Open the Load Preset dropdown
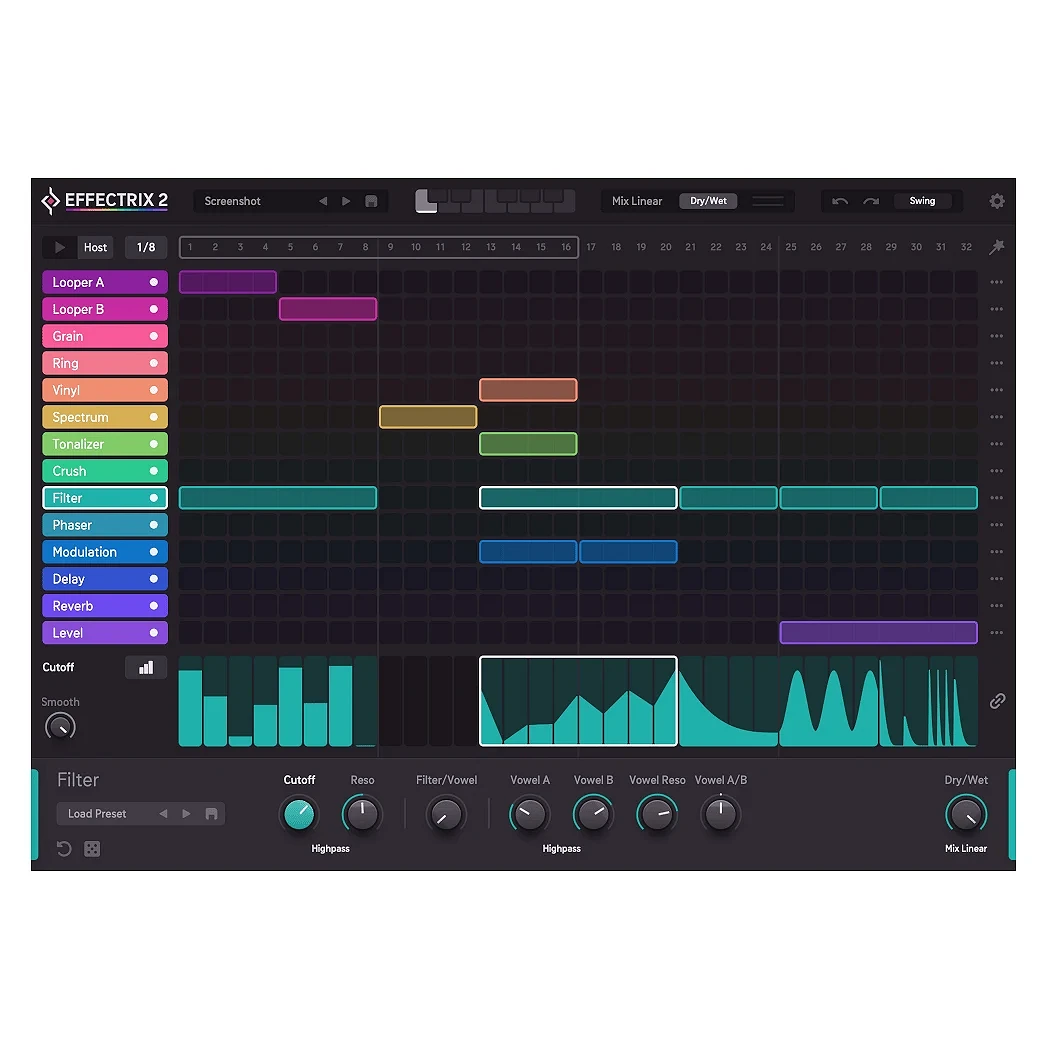The image size is (1048, 1048). (108, 813)
